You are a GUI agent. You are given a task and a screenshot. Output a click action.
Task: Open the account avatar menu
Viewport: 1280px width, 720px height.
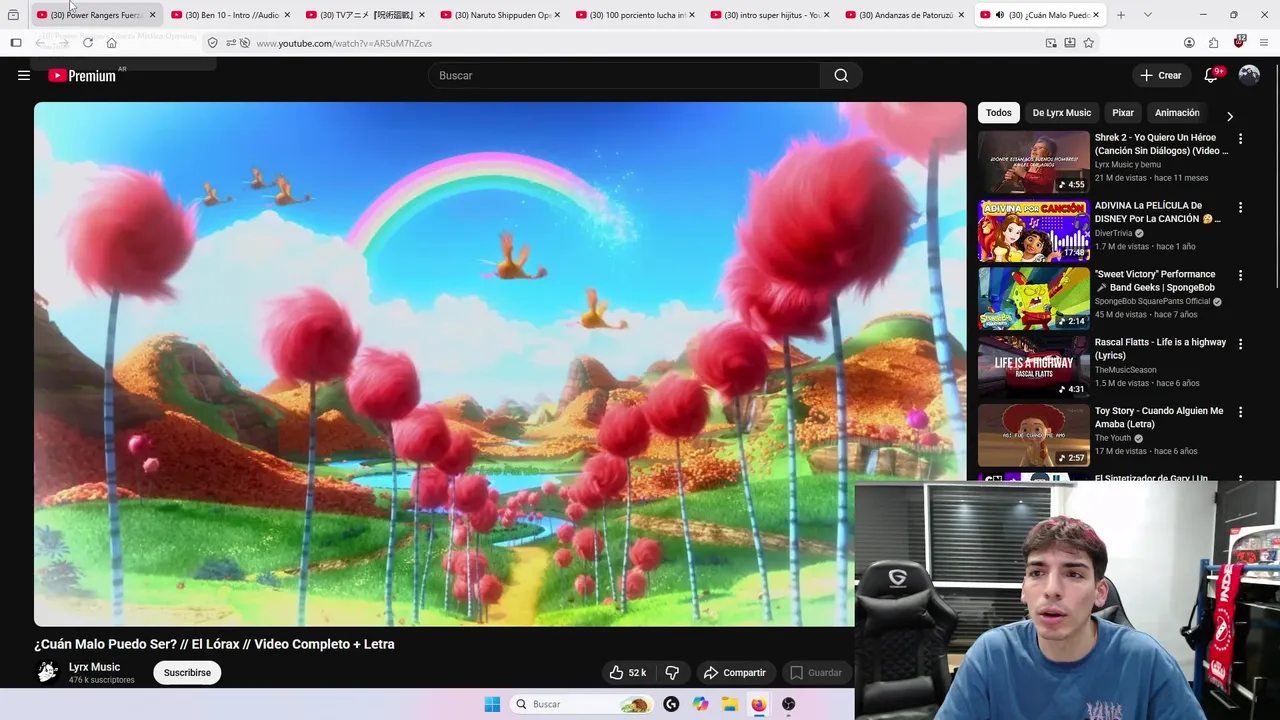(1249, 75)
